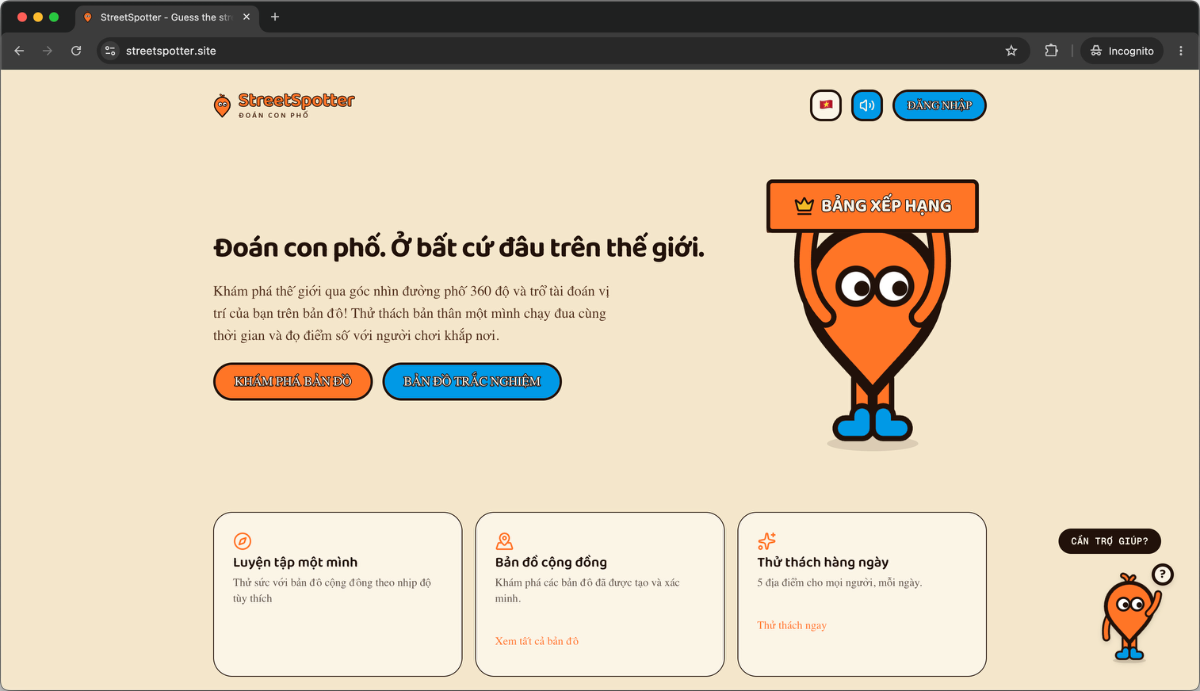Click the BẢN ĐỒ TRẮC NGHIỆM button

click(x=472, y=381)
